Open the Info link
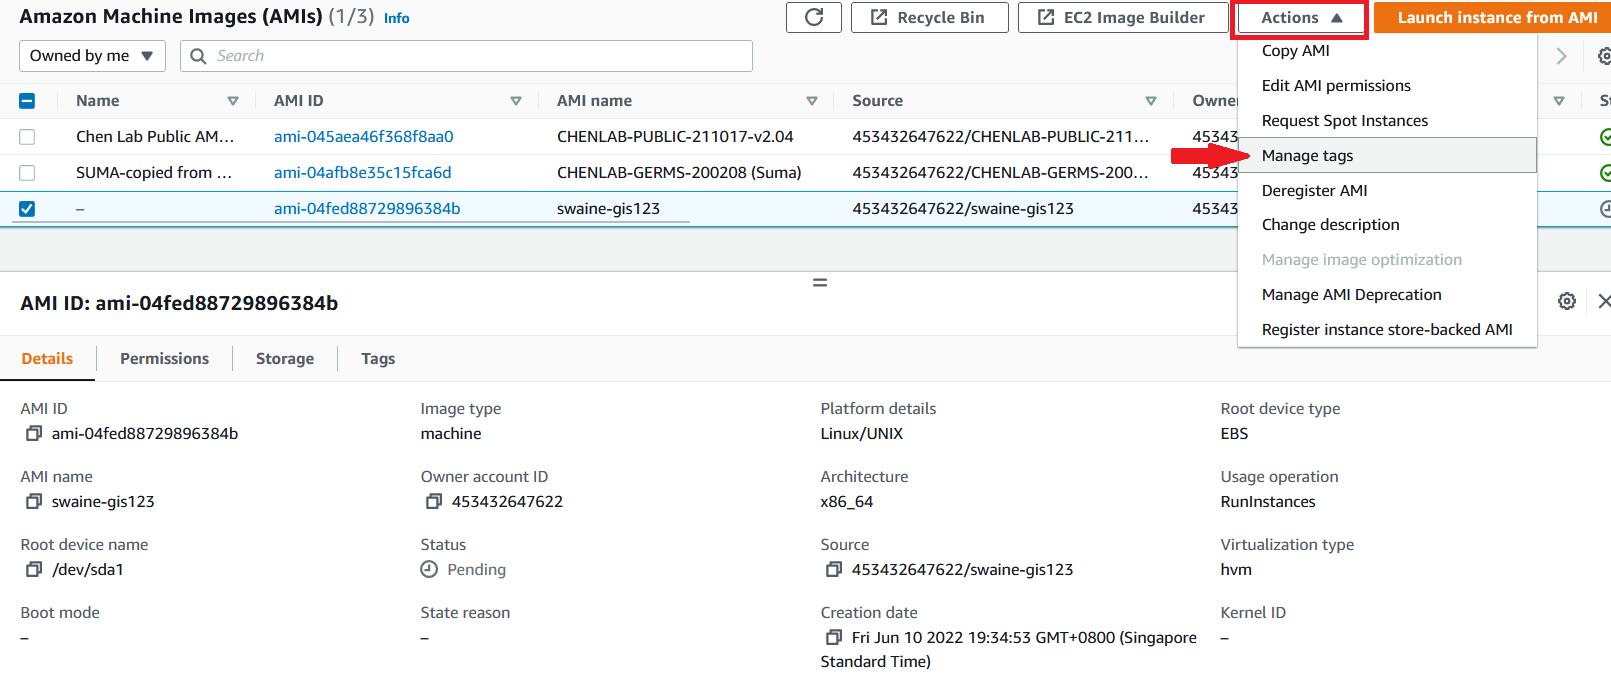This screenshot has height=679, width=1611. coord(397,18)
